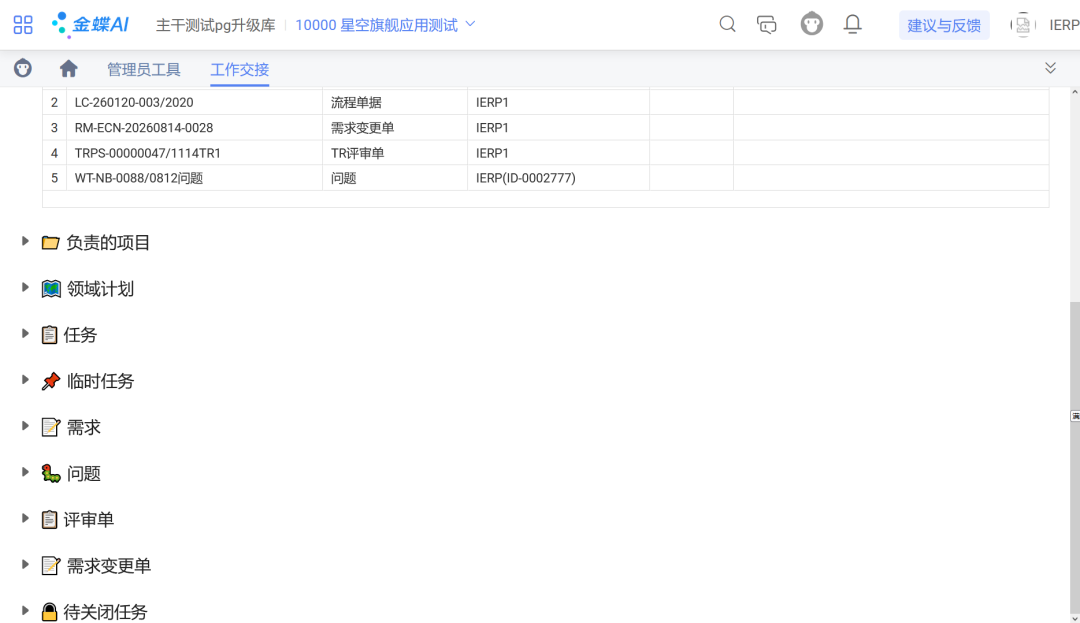
Task: Click the IERP user name
Action: (1064, 25)
